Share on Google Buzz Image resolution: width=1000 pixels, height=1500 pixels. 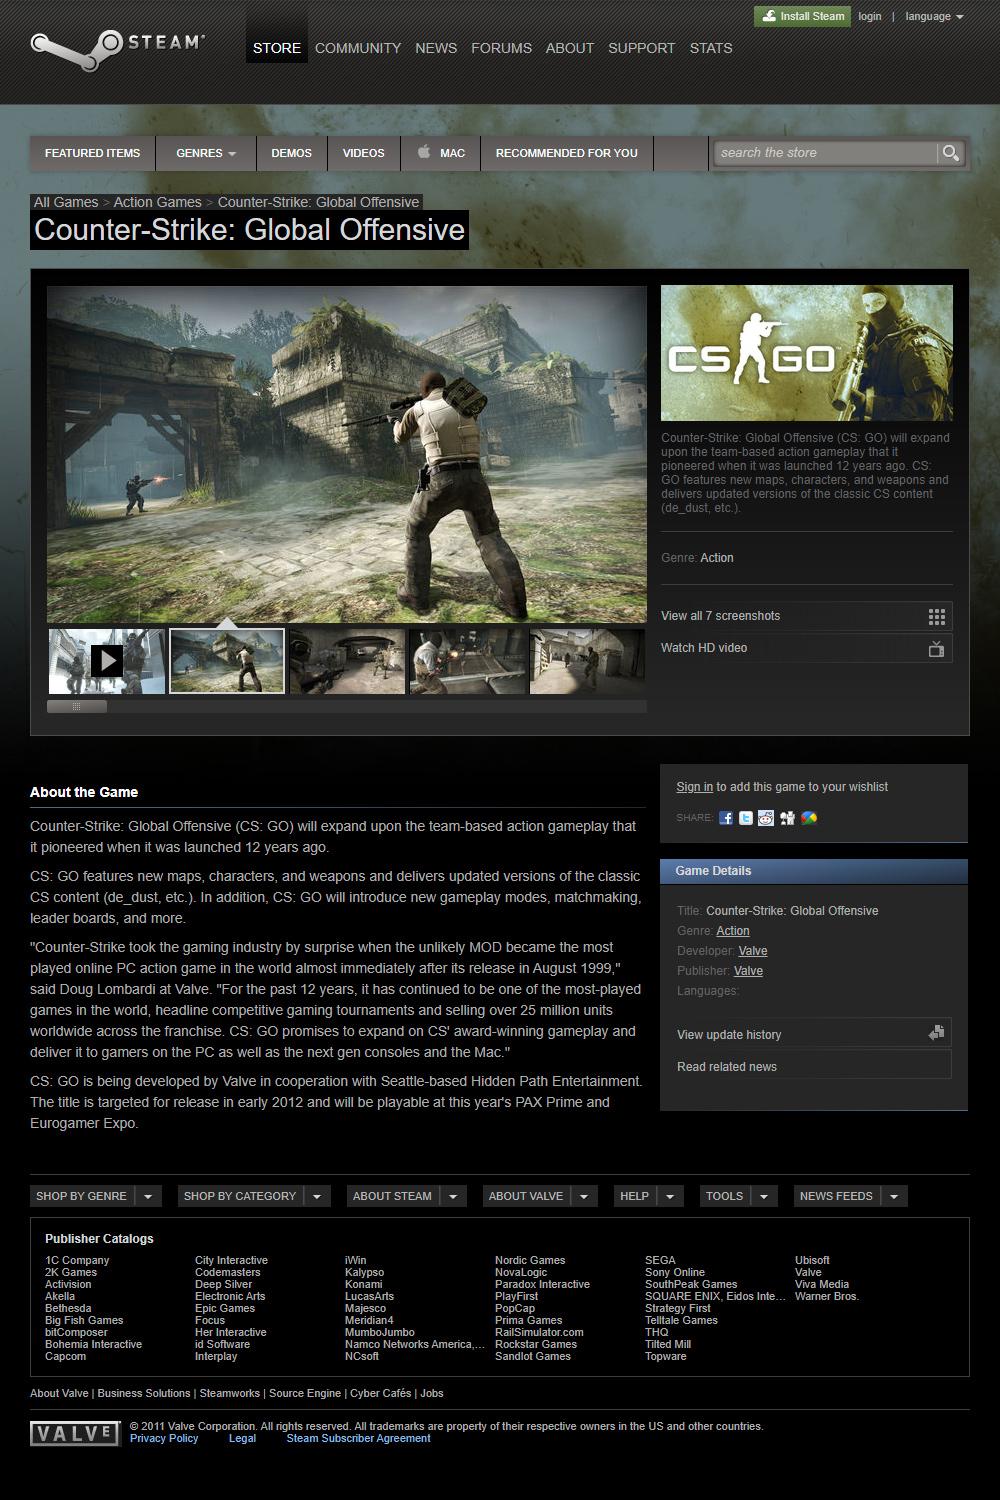click(809, 818)
